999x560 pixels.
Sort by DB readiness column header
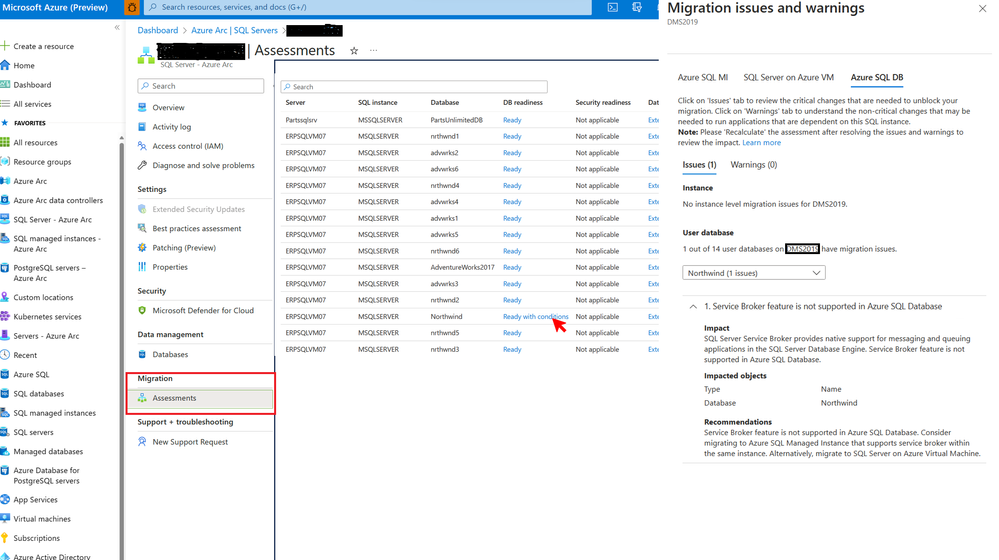pyautogui.click(x=522, y=103)
